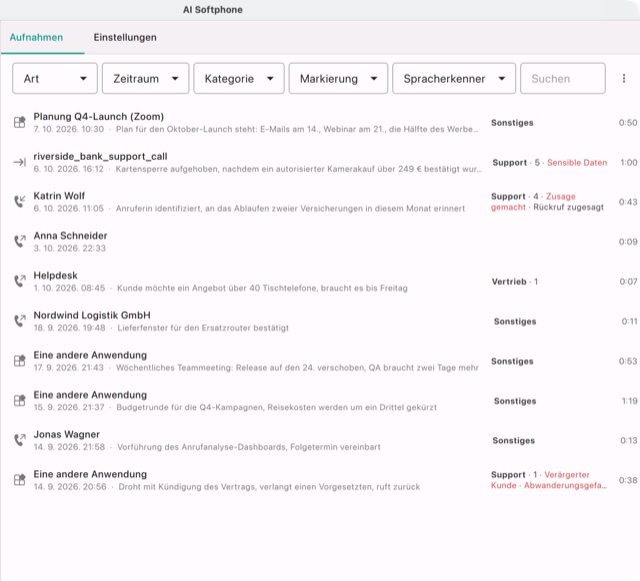Click the Kartensperre aufgehoben summary text
Image resolution: width=640 pixels, height=581 pixels.
pos(298,169)
